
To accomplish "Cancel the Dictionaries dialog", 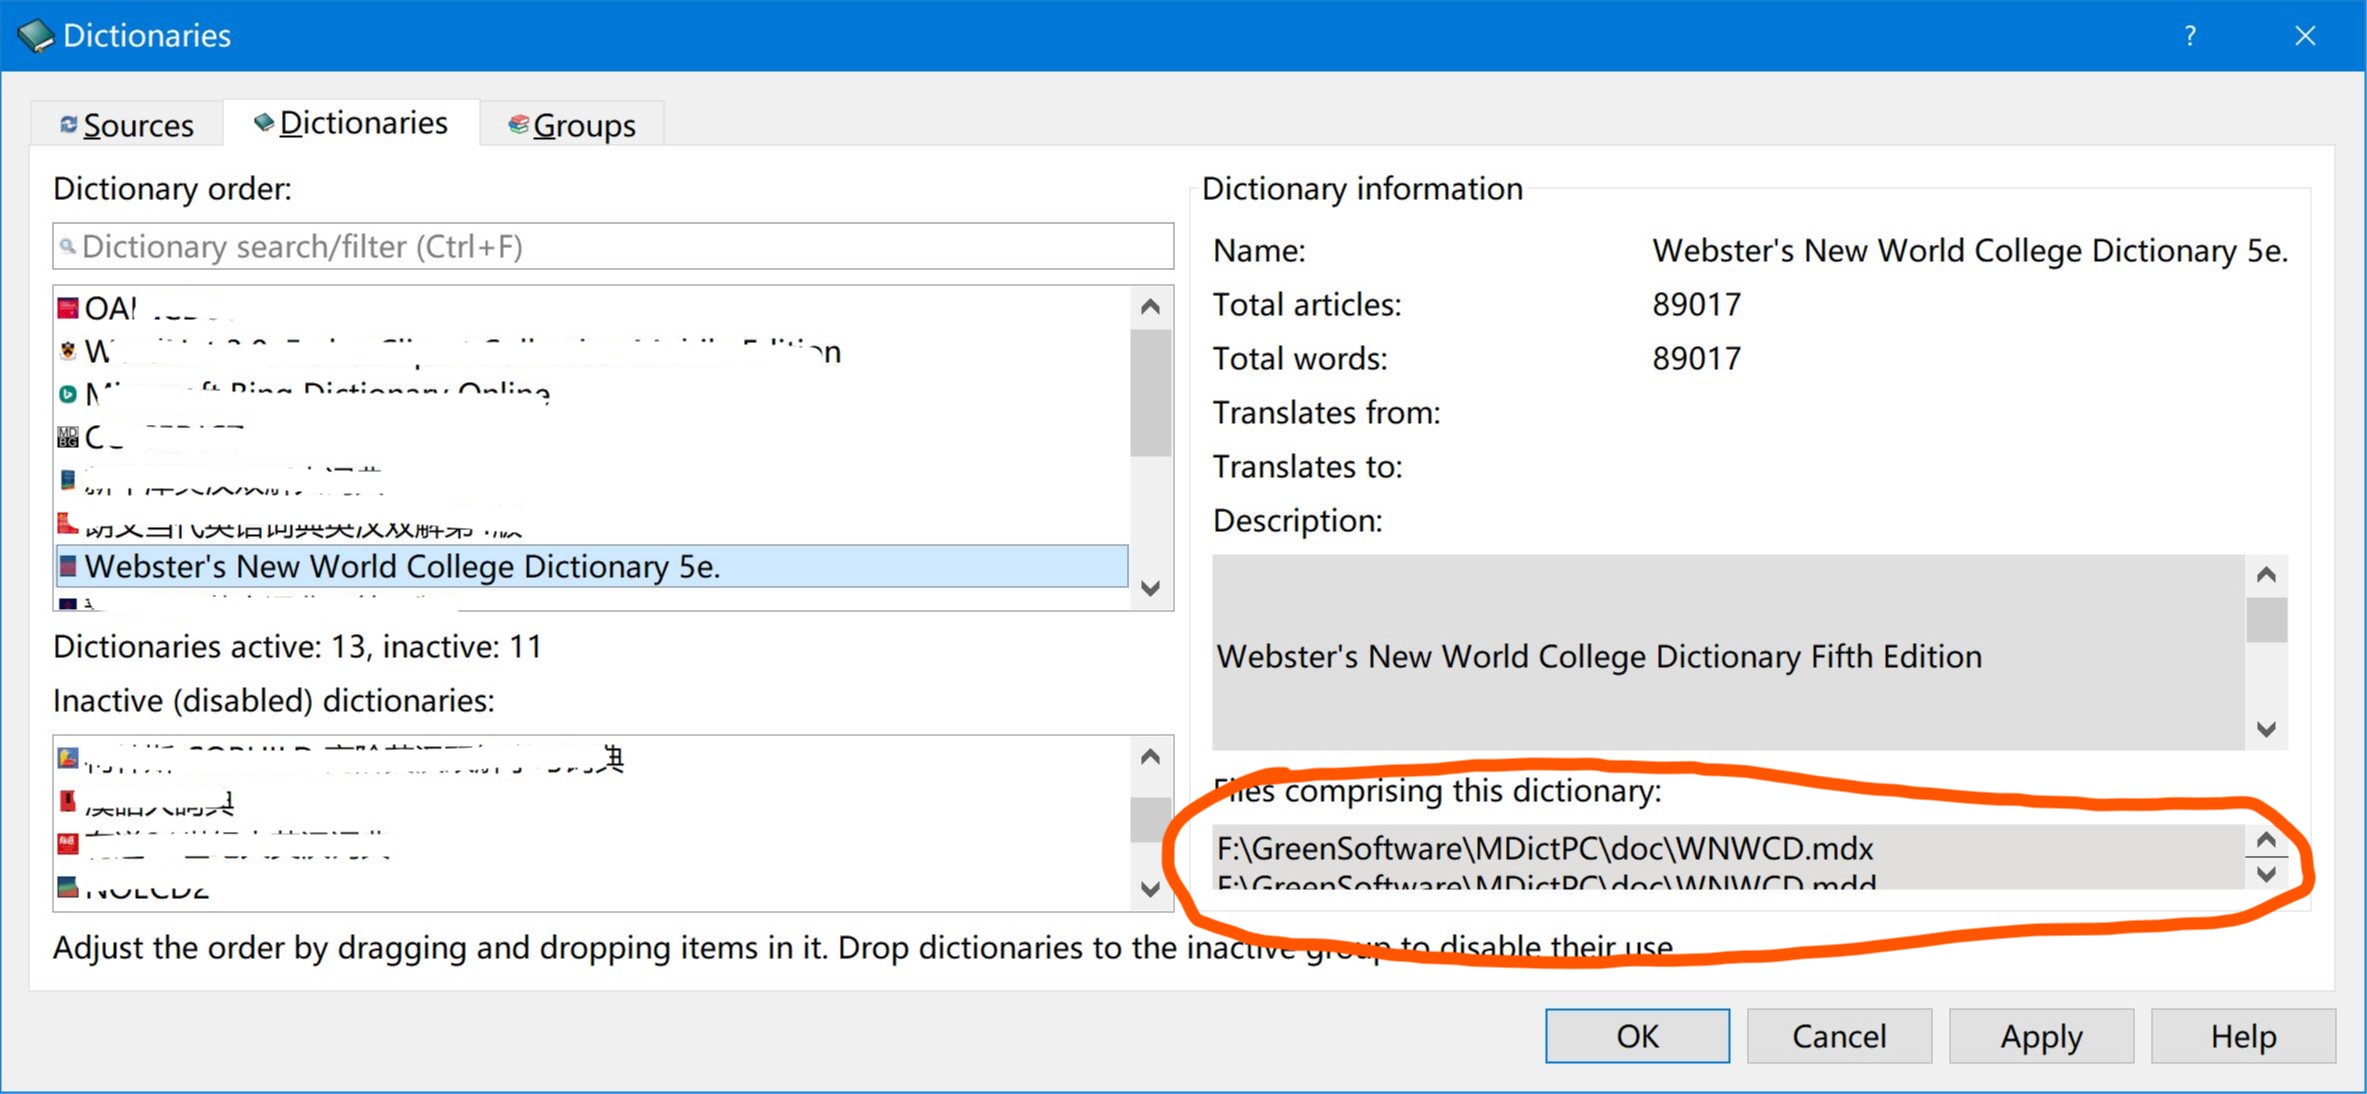I will pos(1839,1036).
